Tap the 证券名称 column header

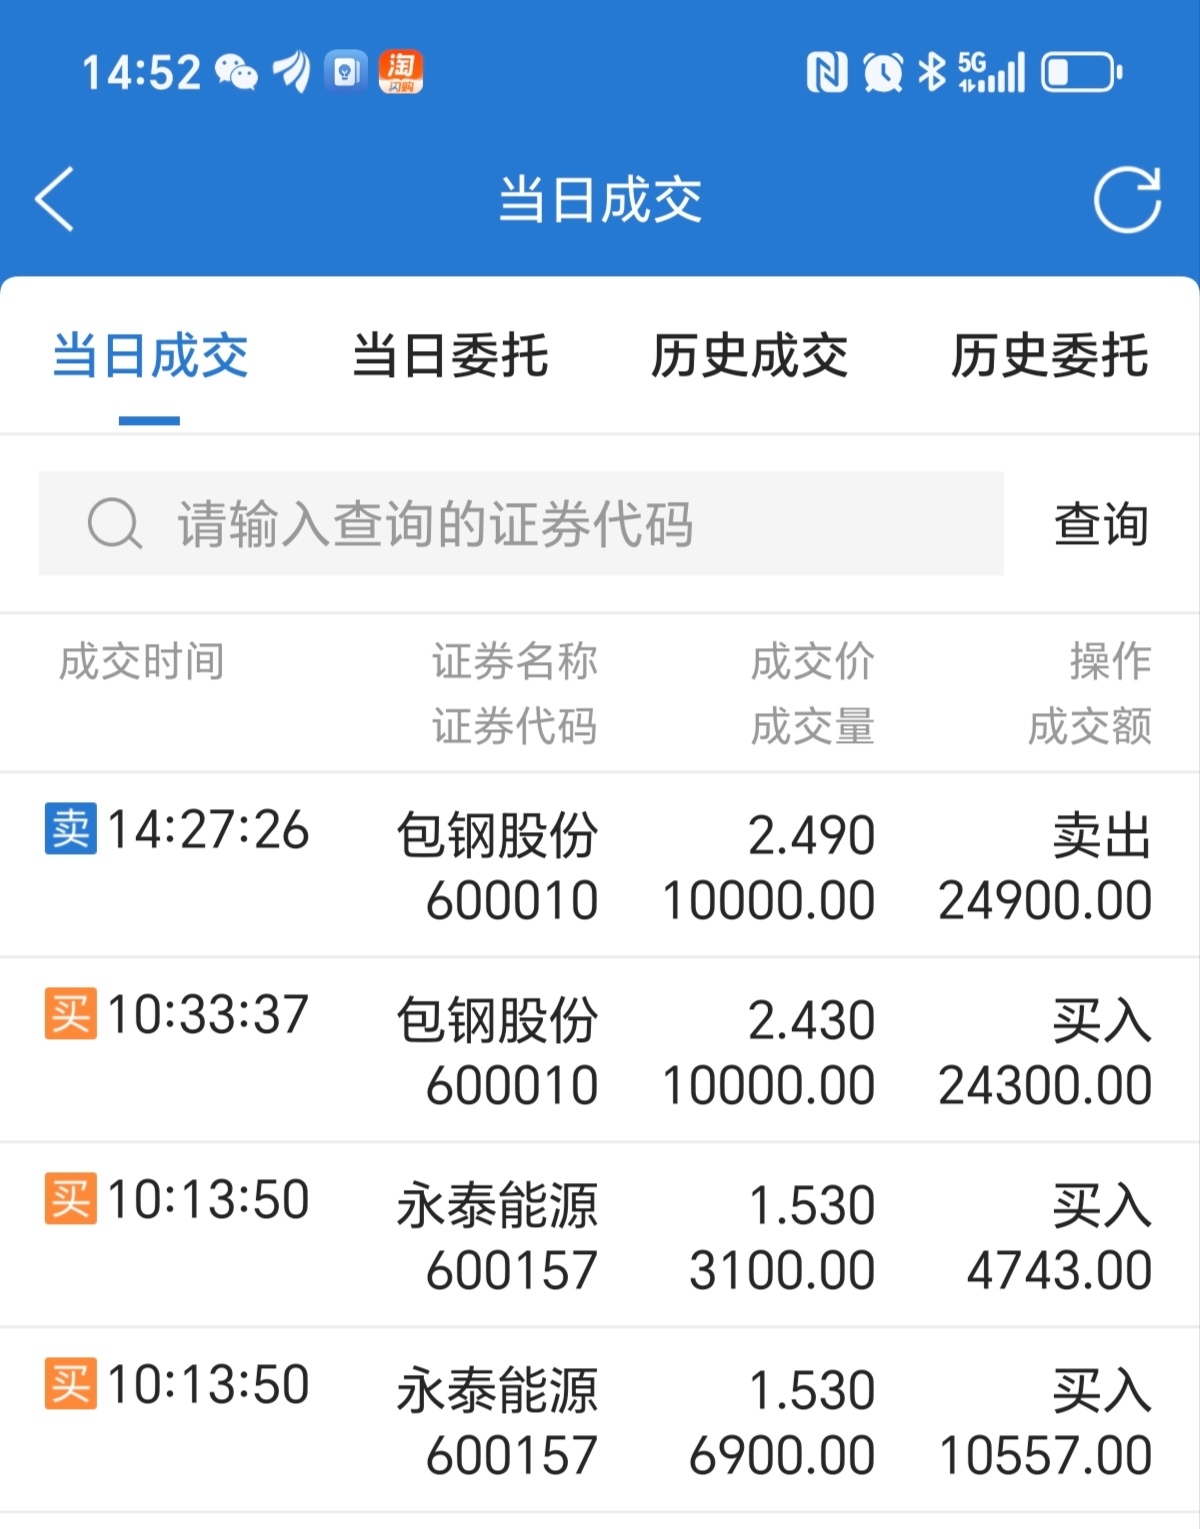tap(515, 662)
